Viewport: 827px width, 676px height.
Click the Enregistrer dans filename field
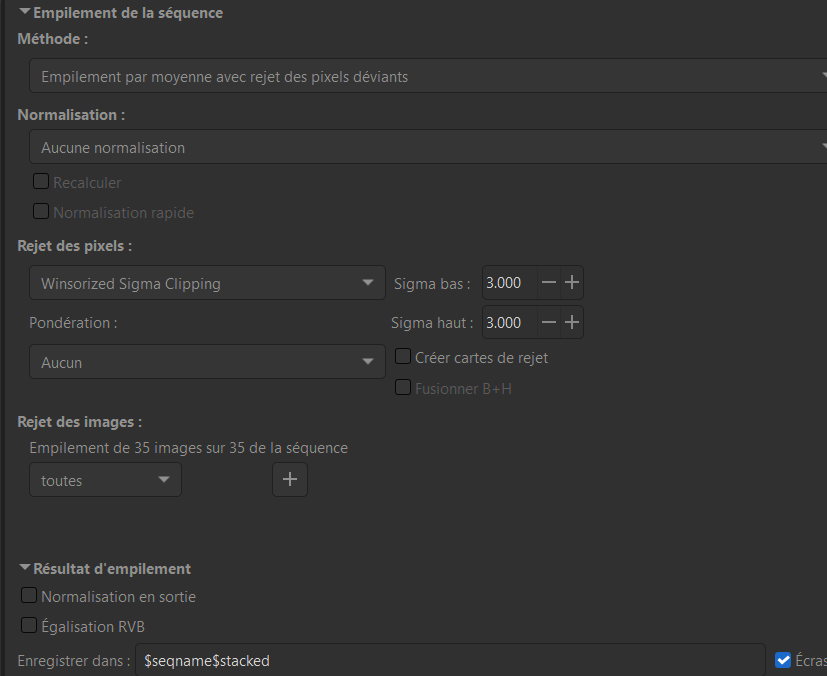[450, 661]
